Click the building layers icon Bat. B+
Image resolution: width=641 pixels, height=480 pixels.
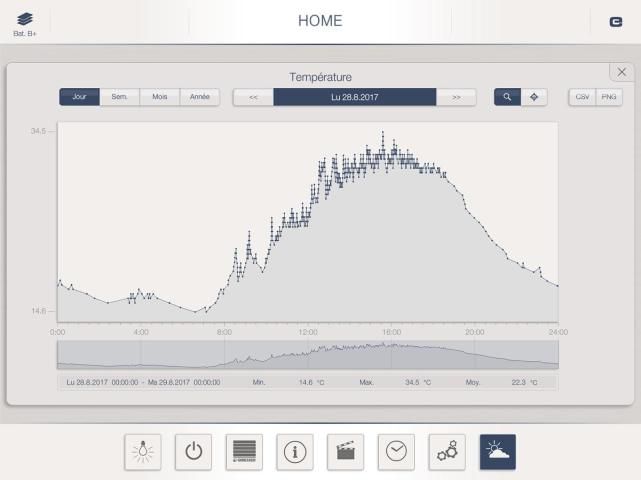coord(24,22)
